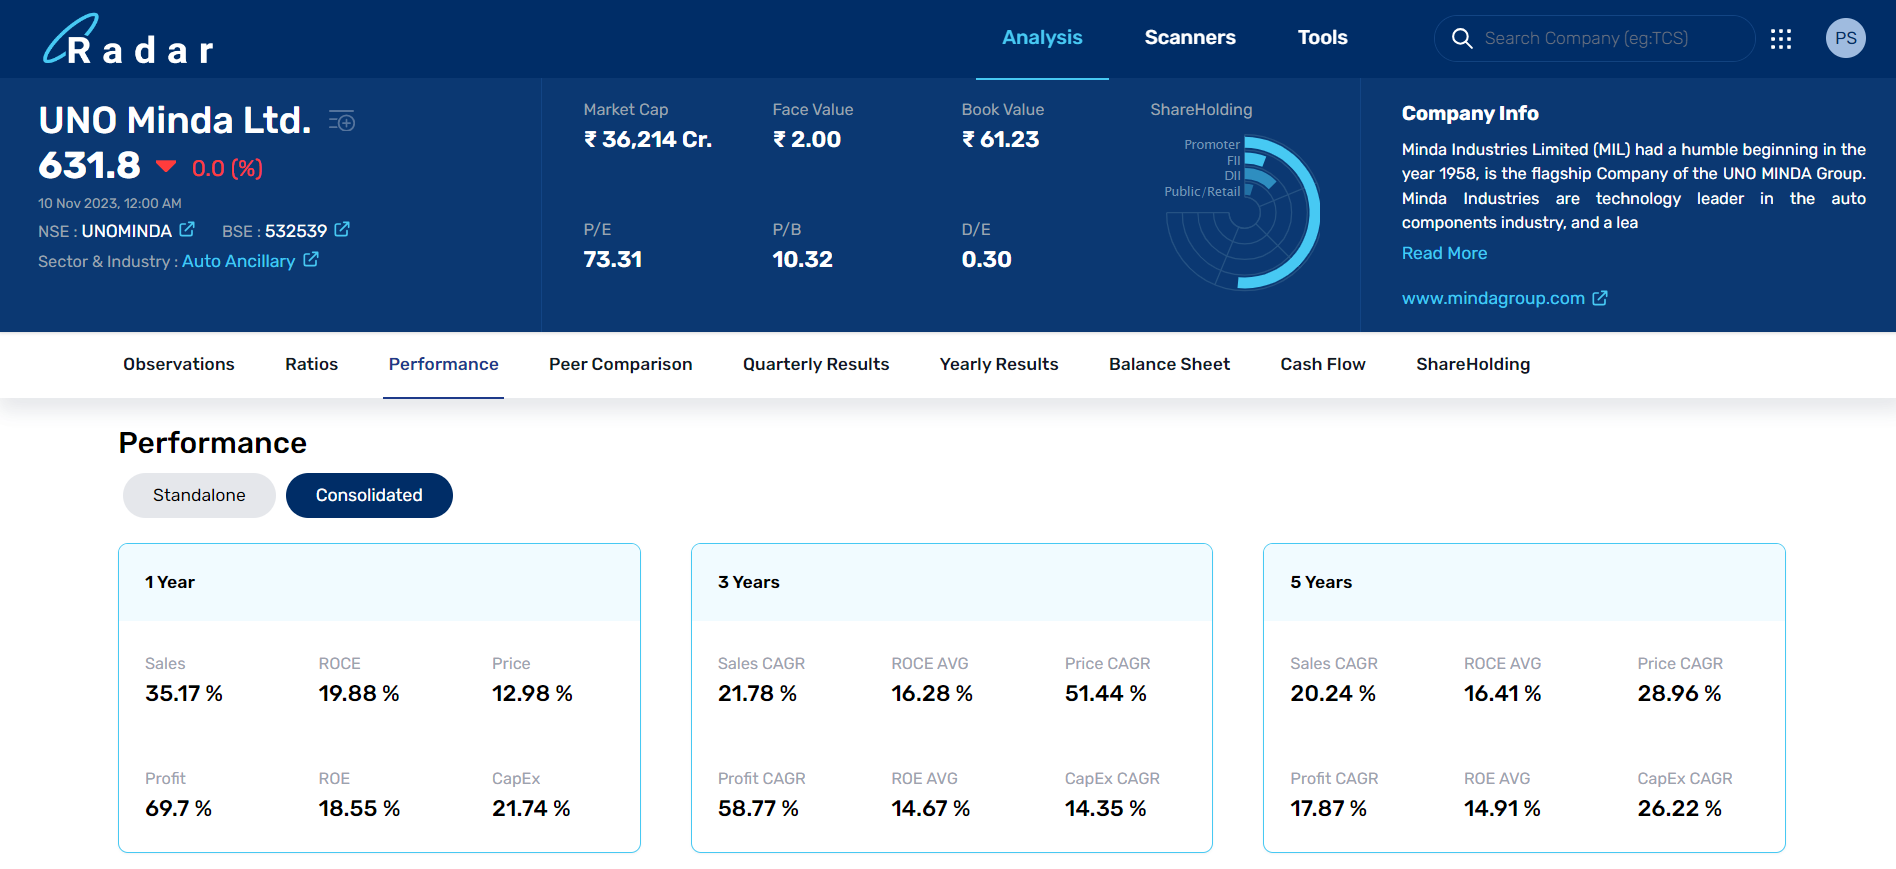The height and width of the screenshot is (869, 1896).
Task: Click the Auto Ancillary sector link
Action: 238,261
